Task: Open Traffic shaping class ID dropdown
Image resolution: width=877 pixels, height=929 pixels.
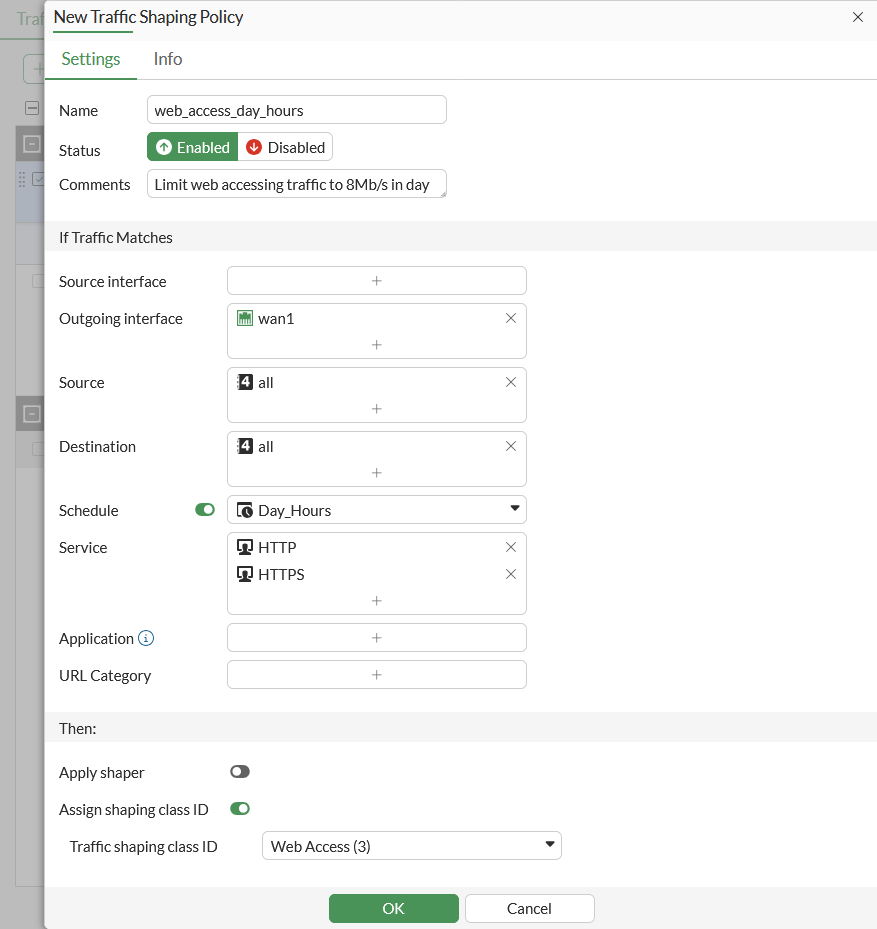Action: pyautogui.click(x=411, y=846)
